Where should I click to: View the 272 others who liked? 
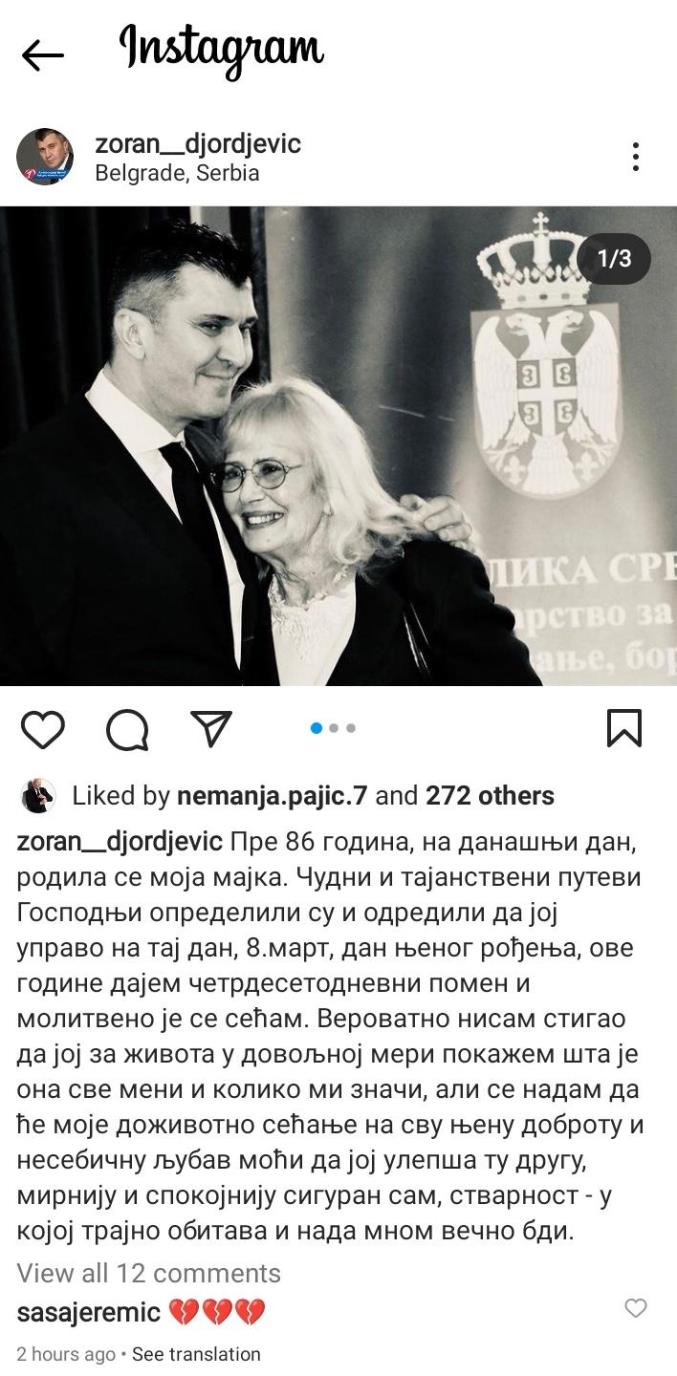[x=490, y=796]
